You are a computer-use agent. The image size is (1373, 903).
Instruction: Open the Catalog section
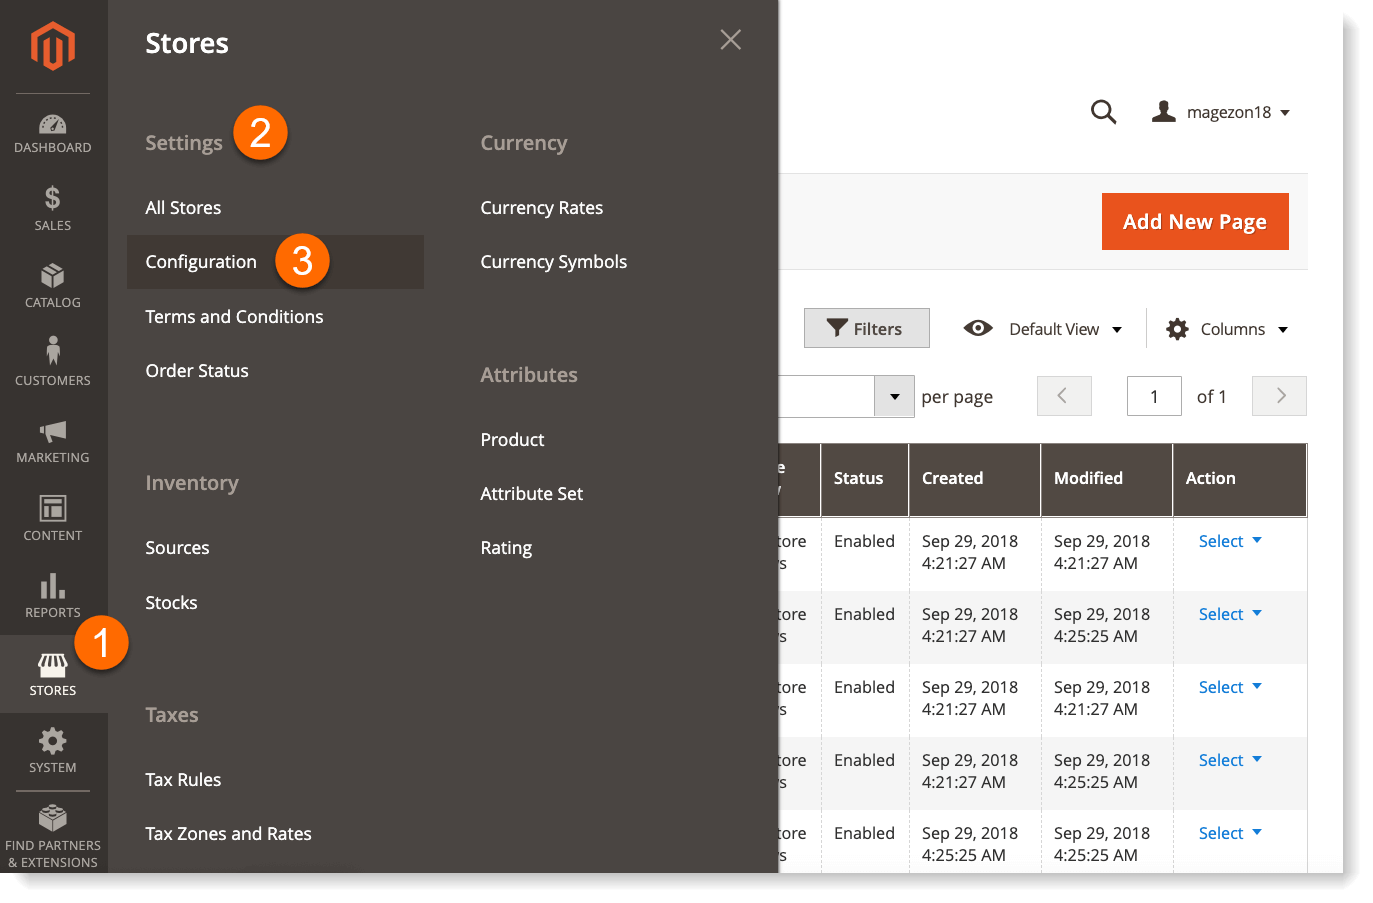tap(52, 286)
